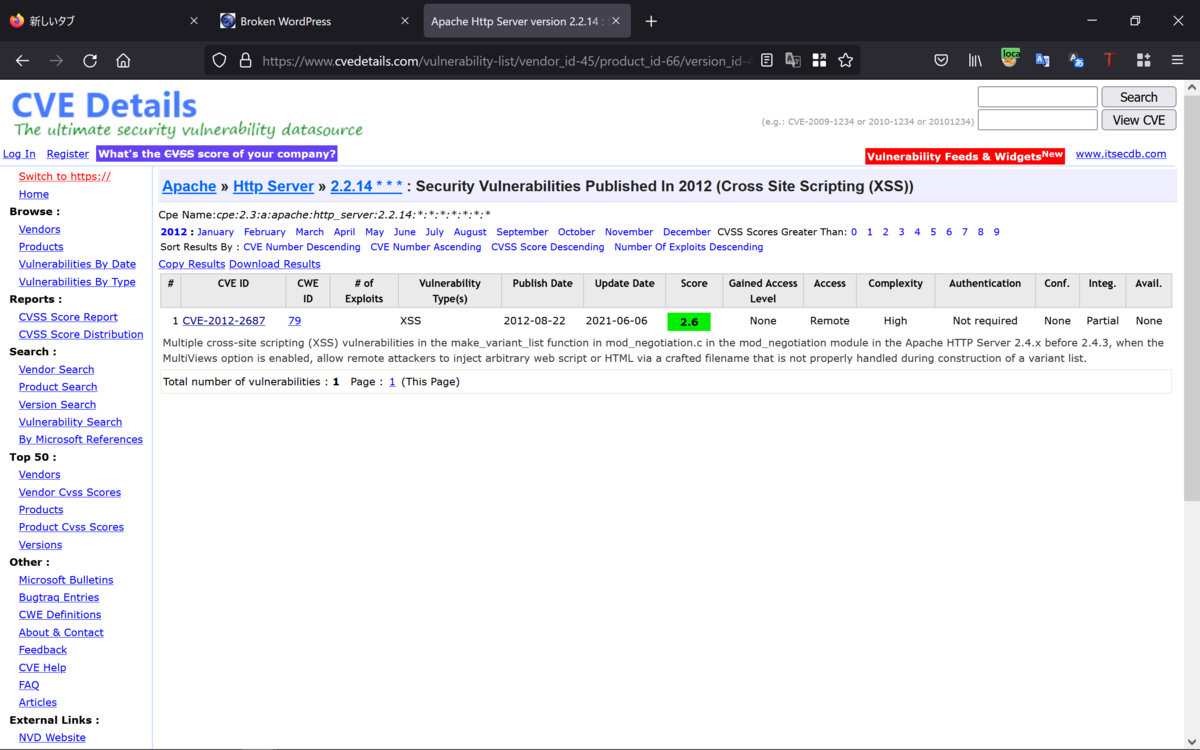Filter results by December
This screenshot has height=750, width=1200.
pos(687,232)
